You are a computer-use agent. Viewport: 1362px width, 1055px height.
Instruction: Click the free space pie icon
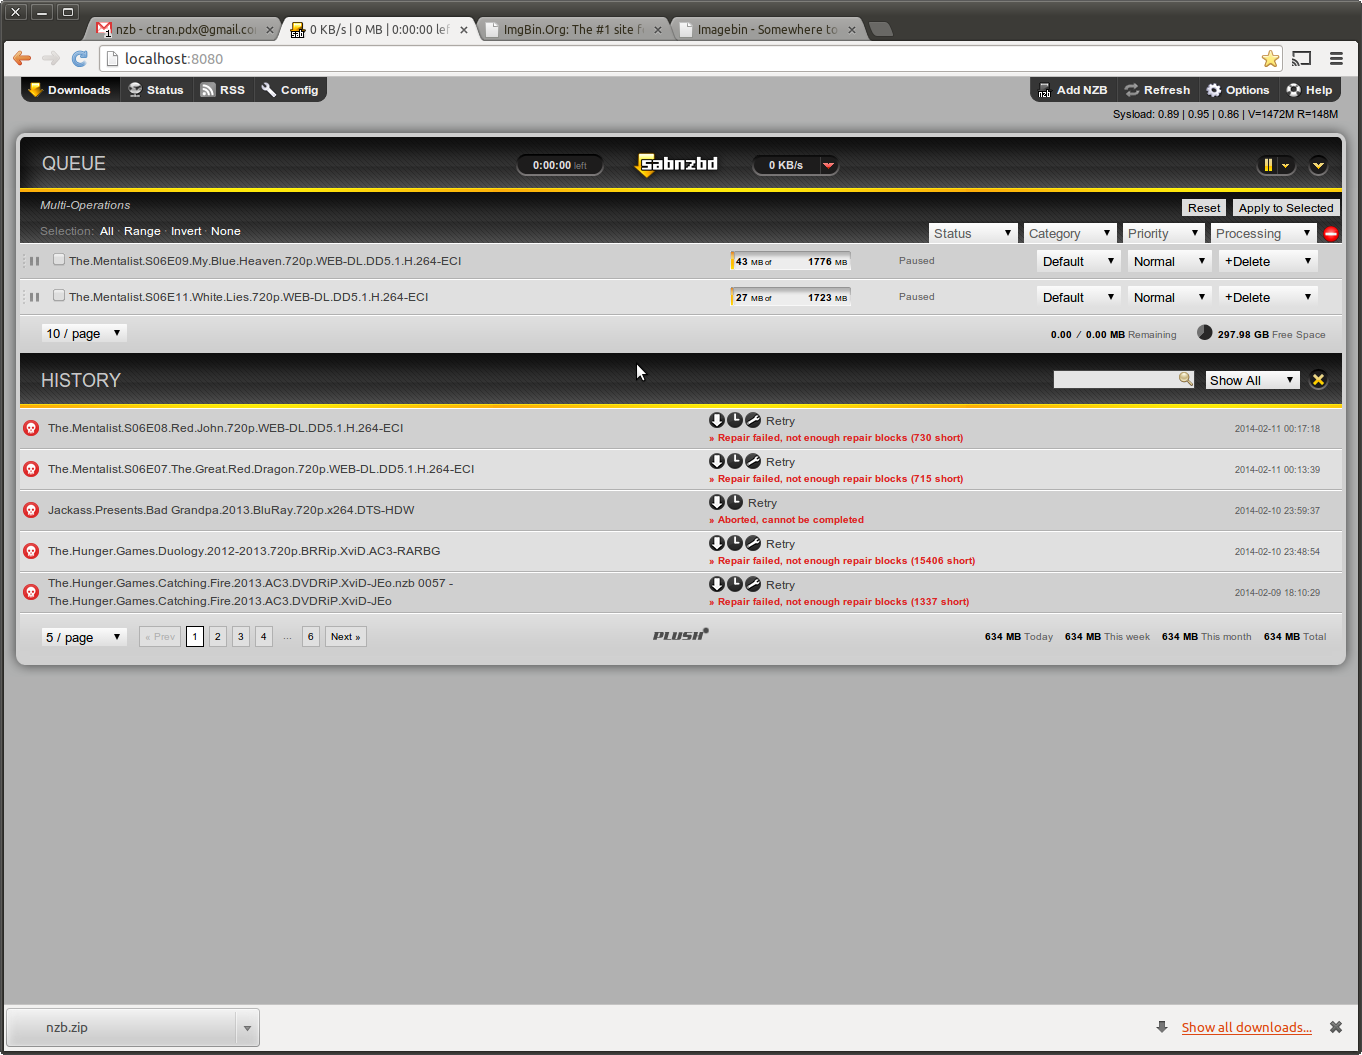pos(1204,333)
